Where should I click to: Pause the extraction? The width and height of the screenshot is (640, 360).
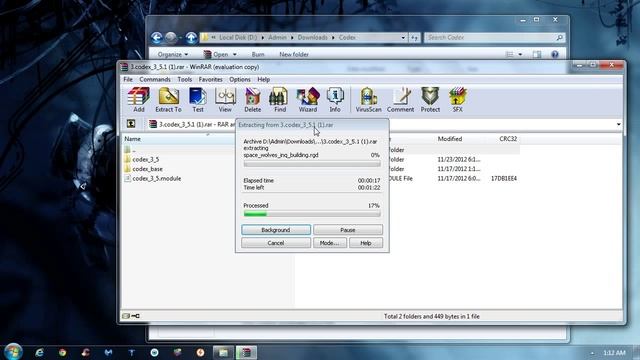tap(348, 230)
